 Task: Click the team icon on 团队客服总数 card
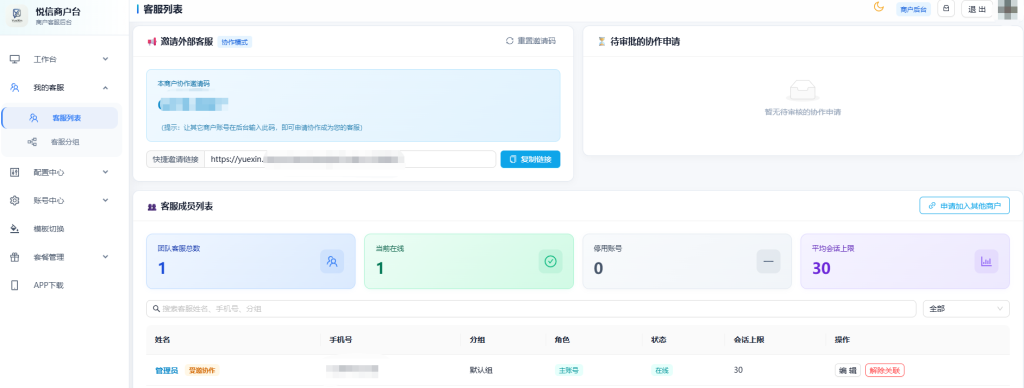[x=332, y=261]
